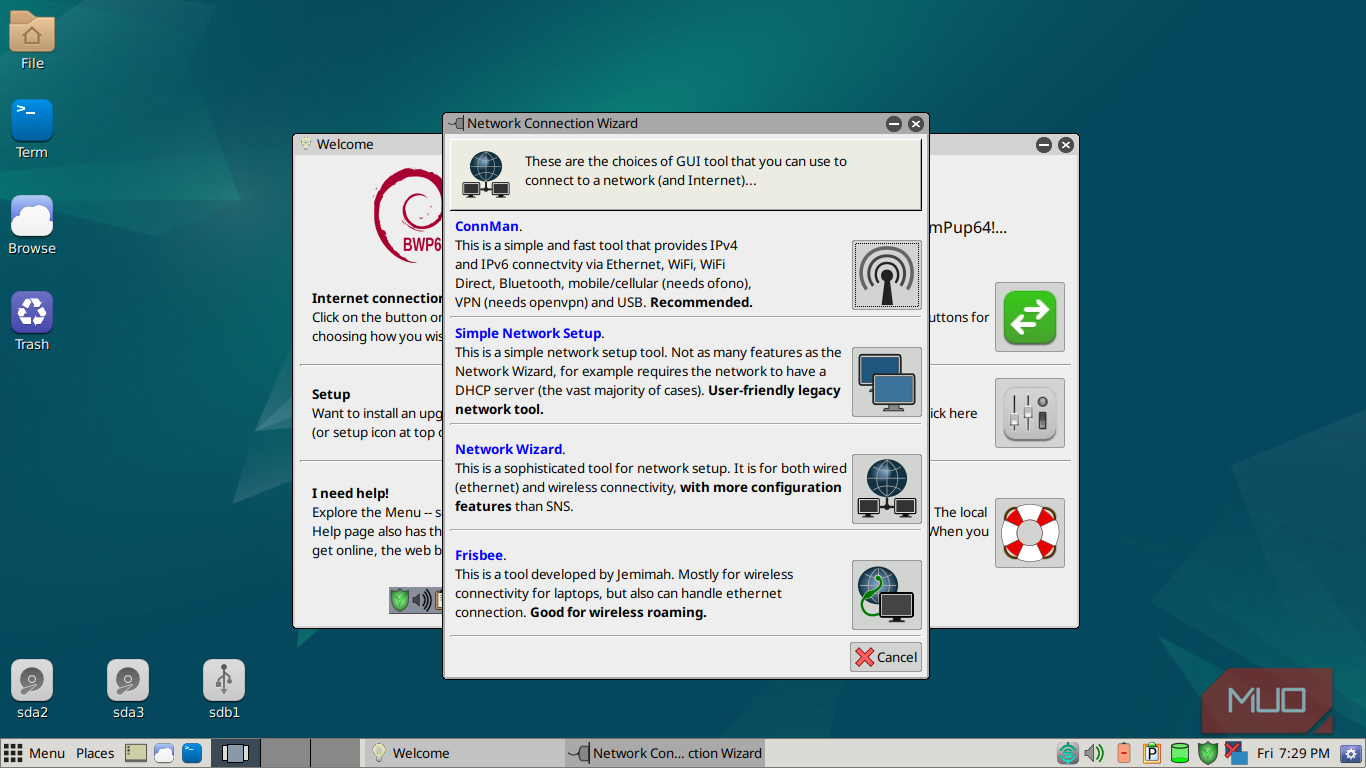This screenshot has height=768, width=1366.
Task: Click the Fri 7:29 PM clock
Action: [x=1294, y=753]
